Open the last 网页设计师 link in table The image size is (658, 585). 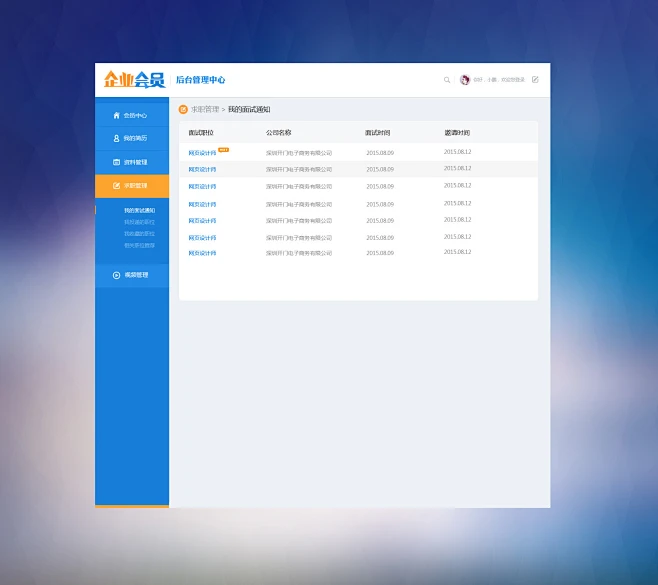pyautogui.click(x=202, y=253)
